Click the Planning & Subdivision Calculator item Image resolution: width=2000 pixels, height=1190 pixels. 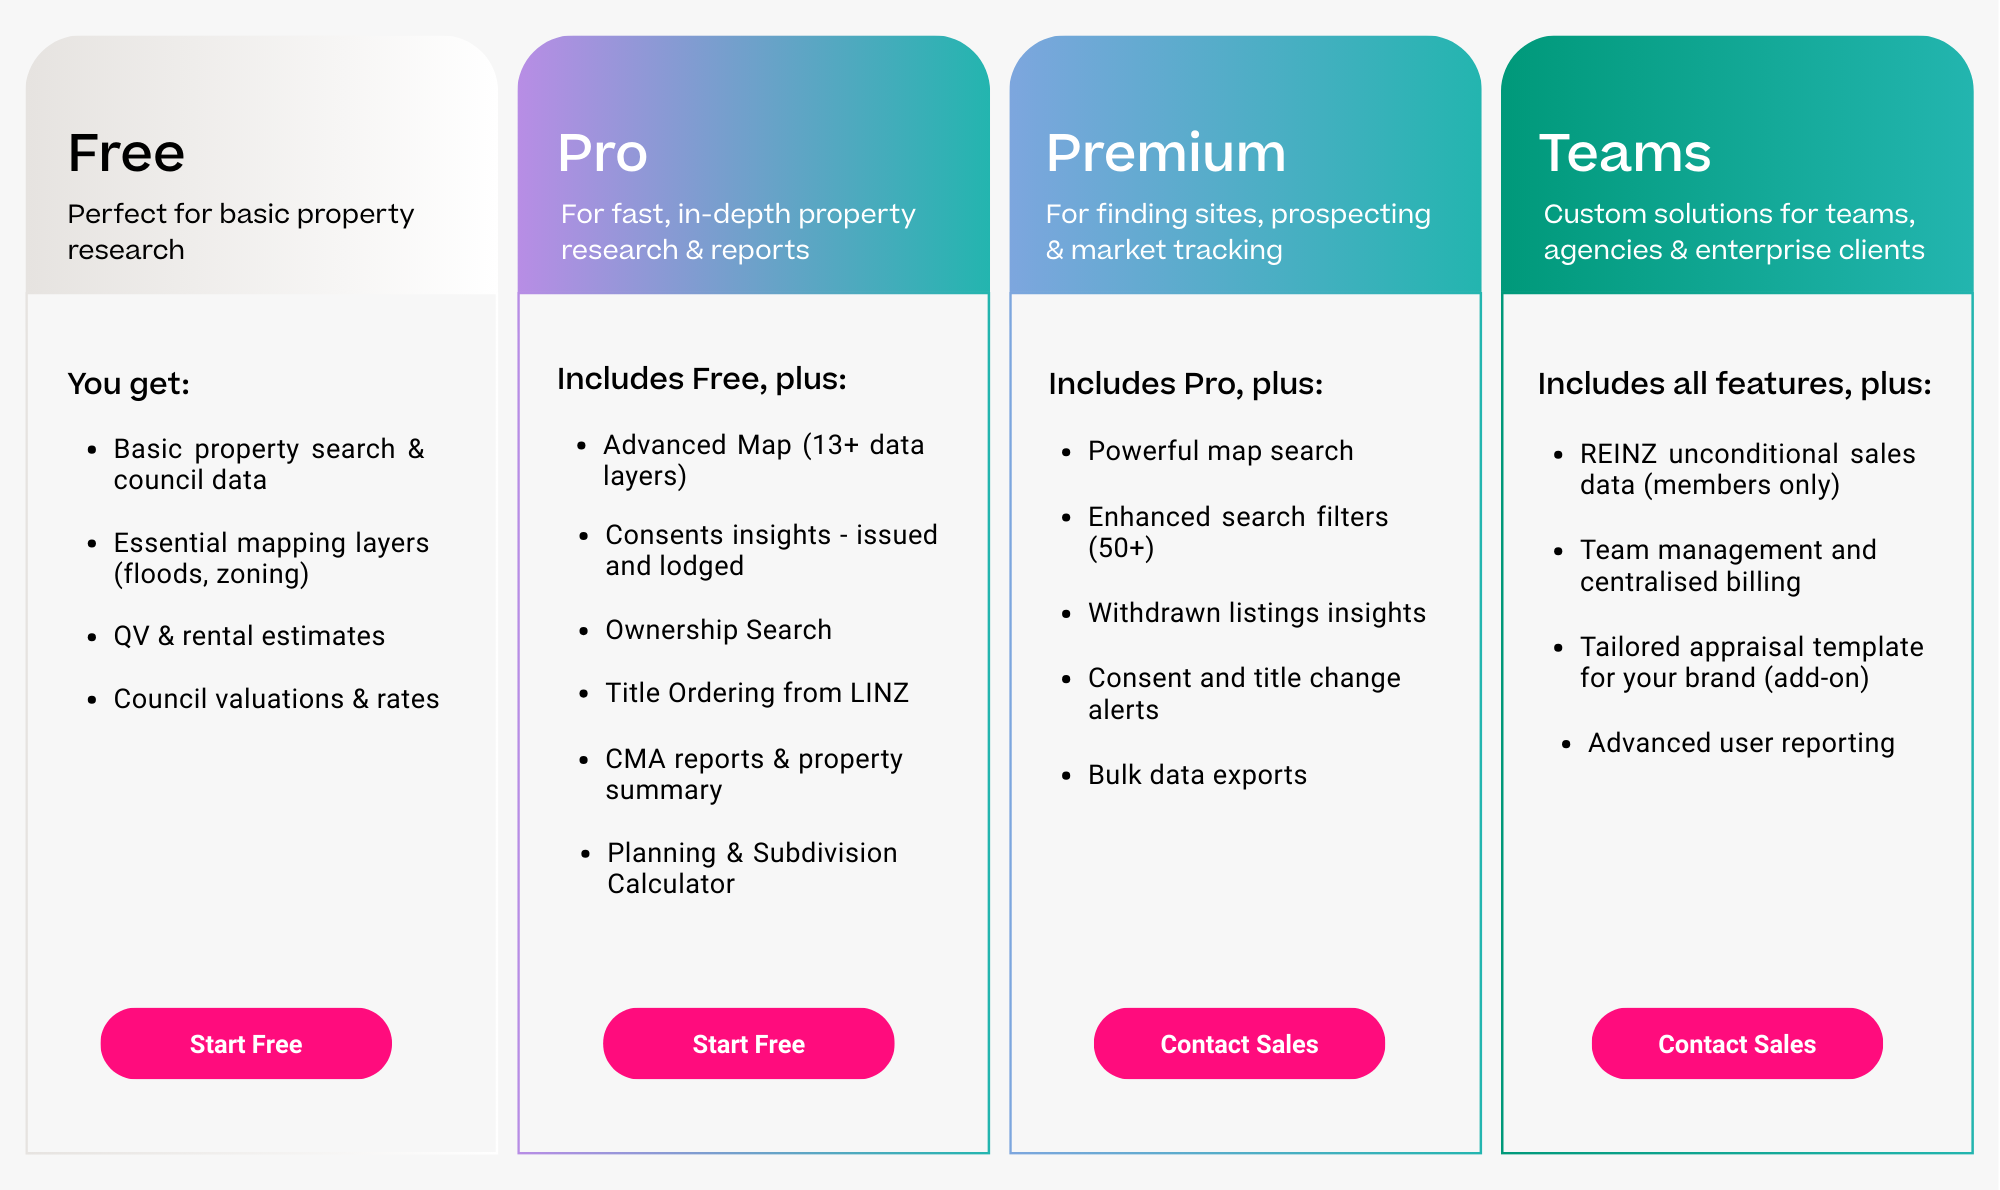pyautogui.click(x=751, y=867)
